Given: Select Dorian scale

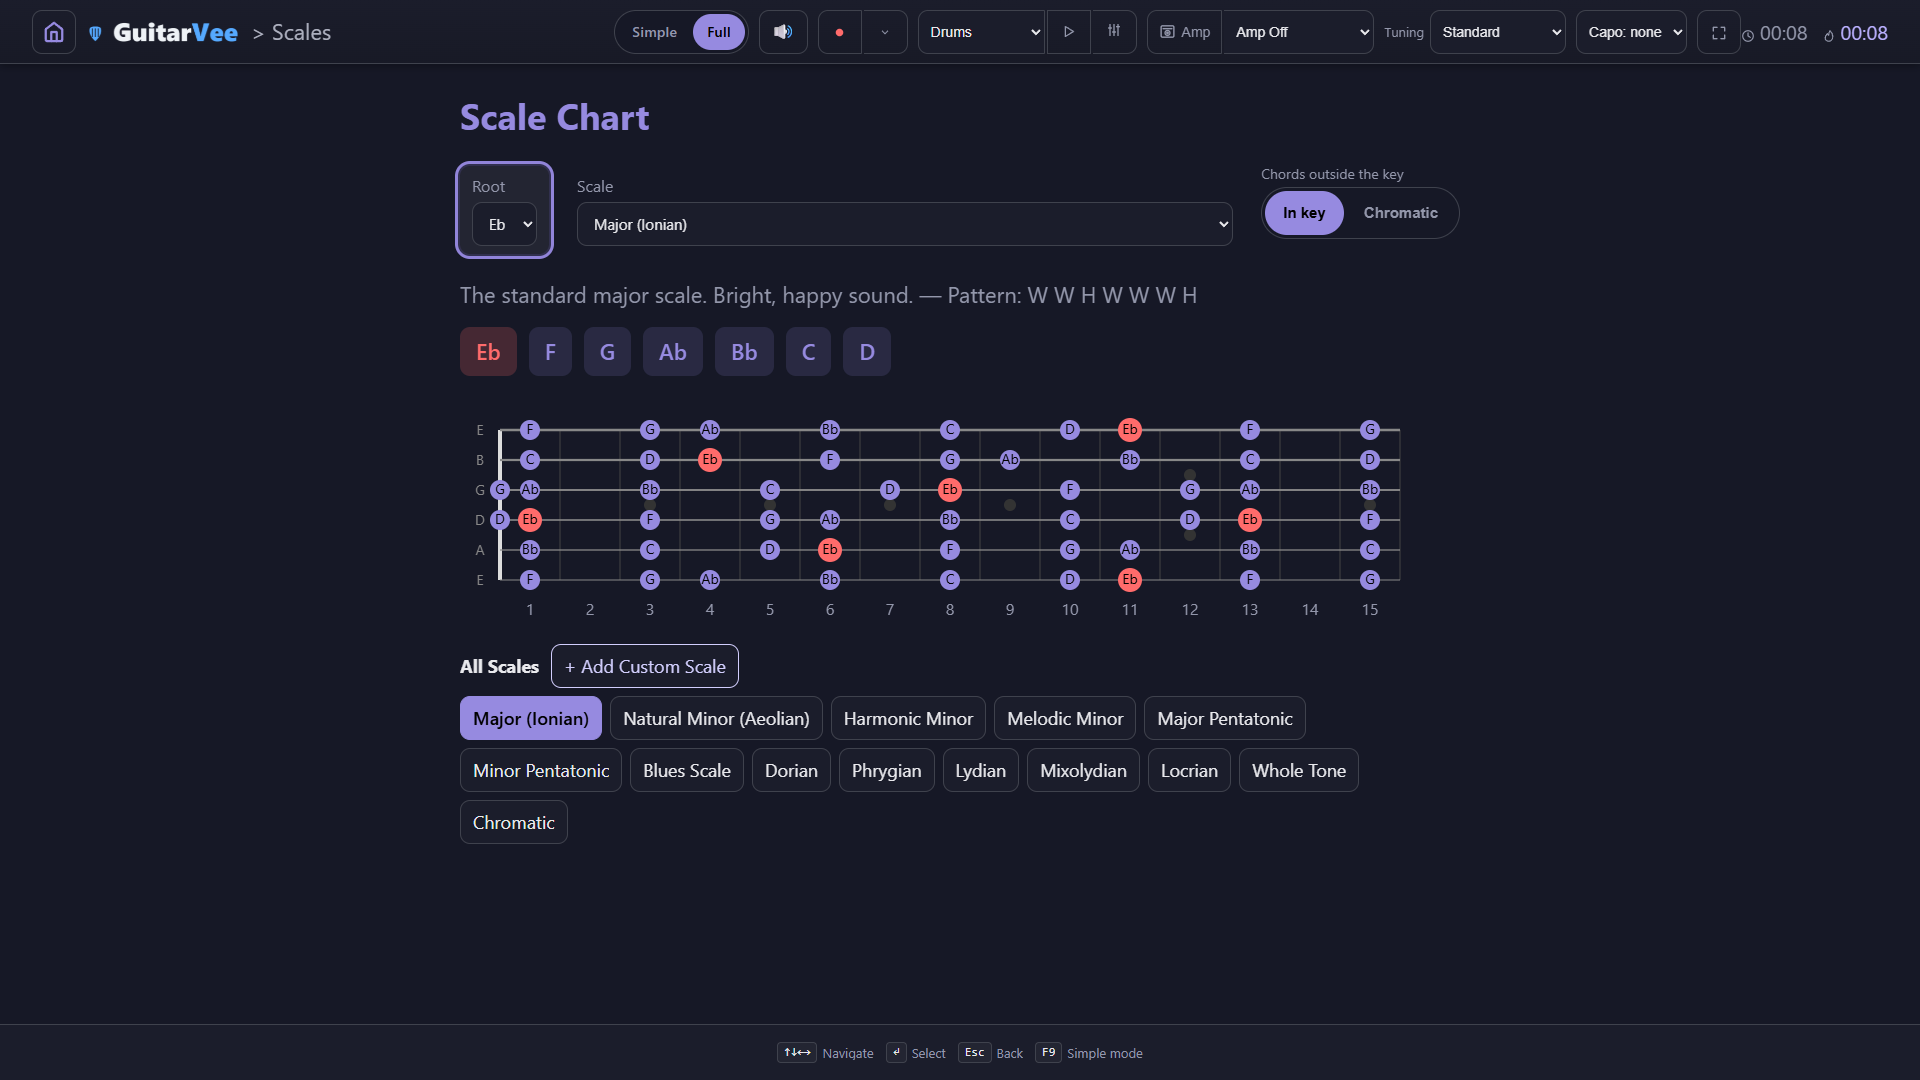Looking at the screenshot, I should click(791, 770).
